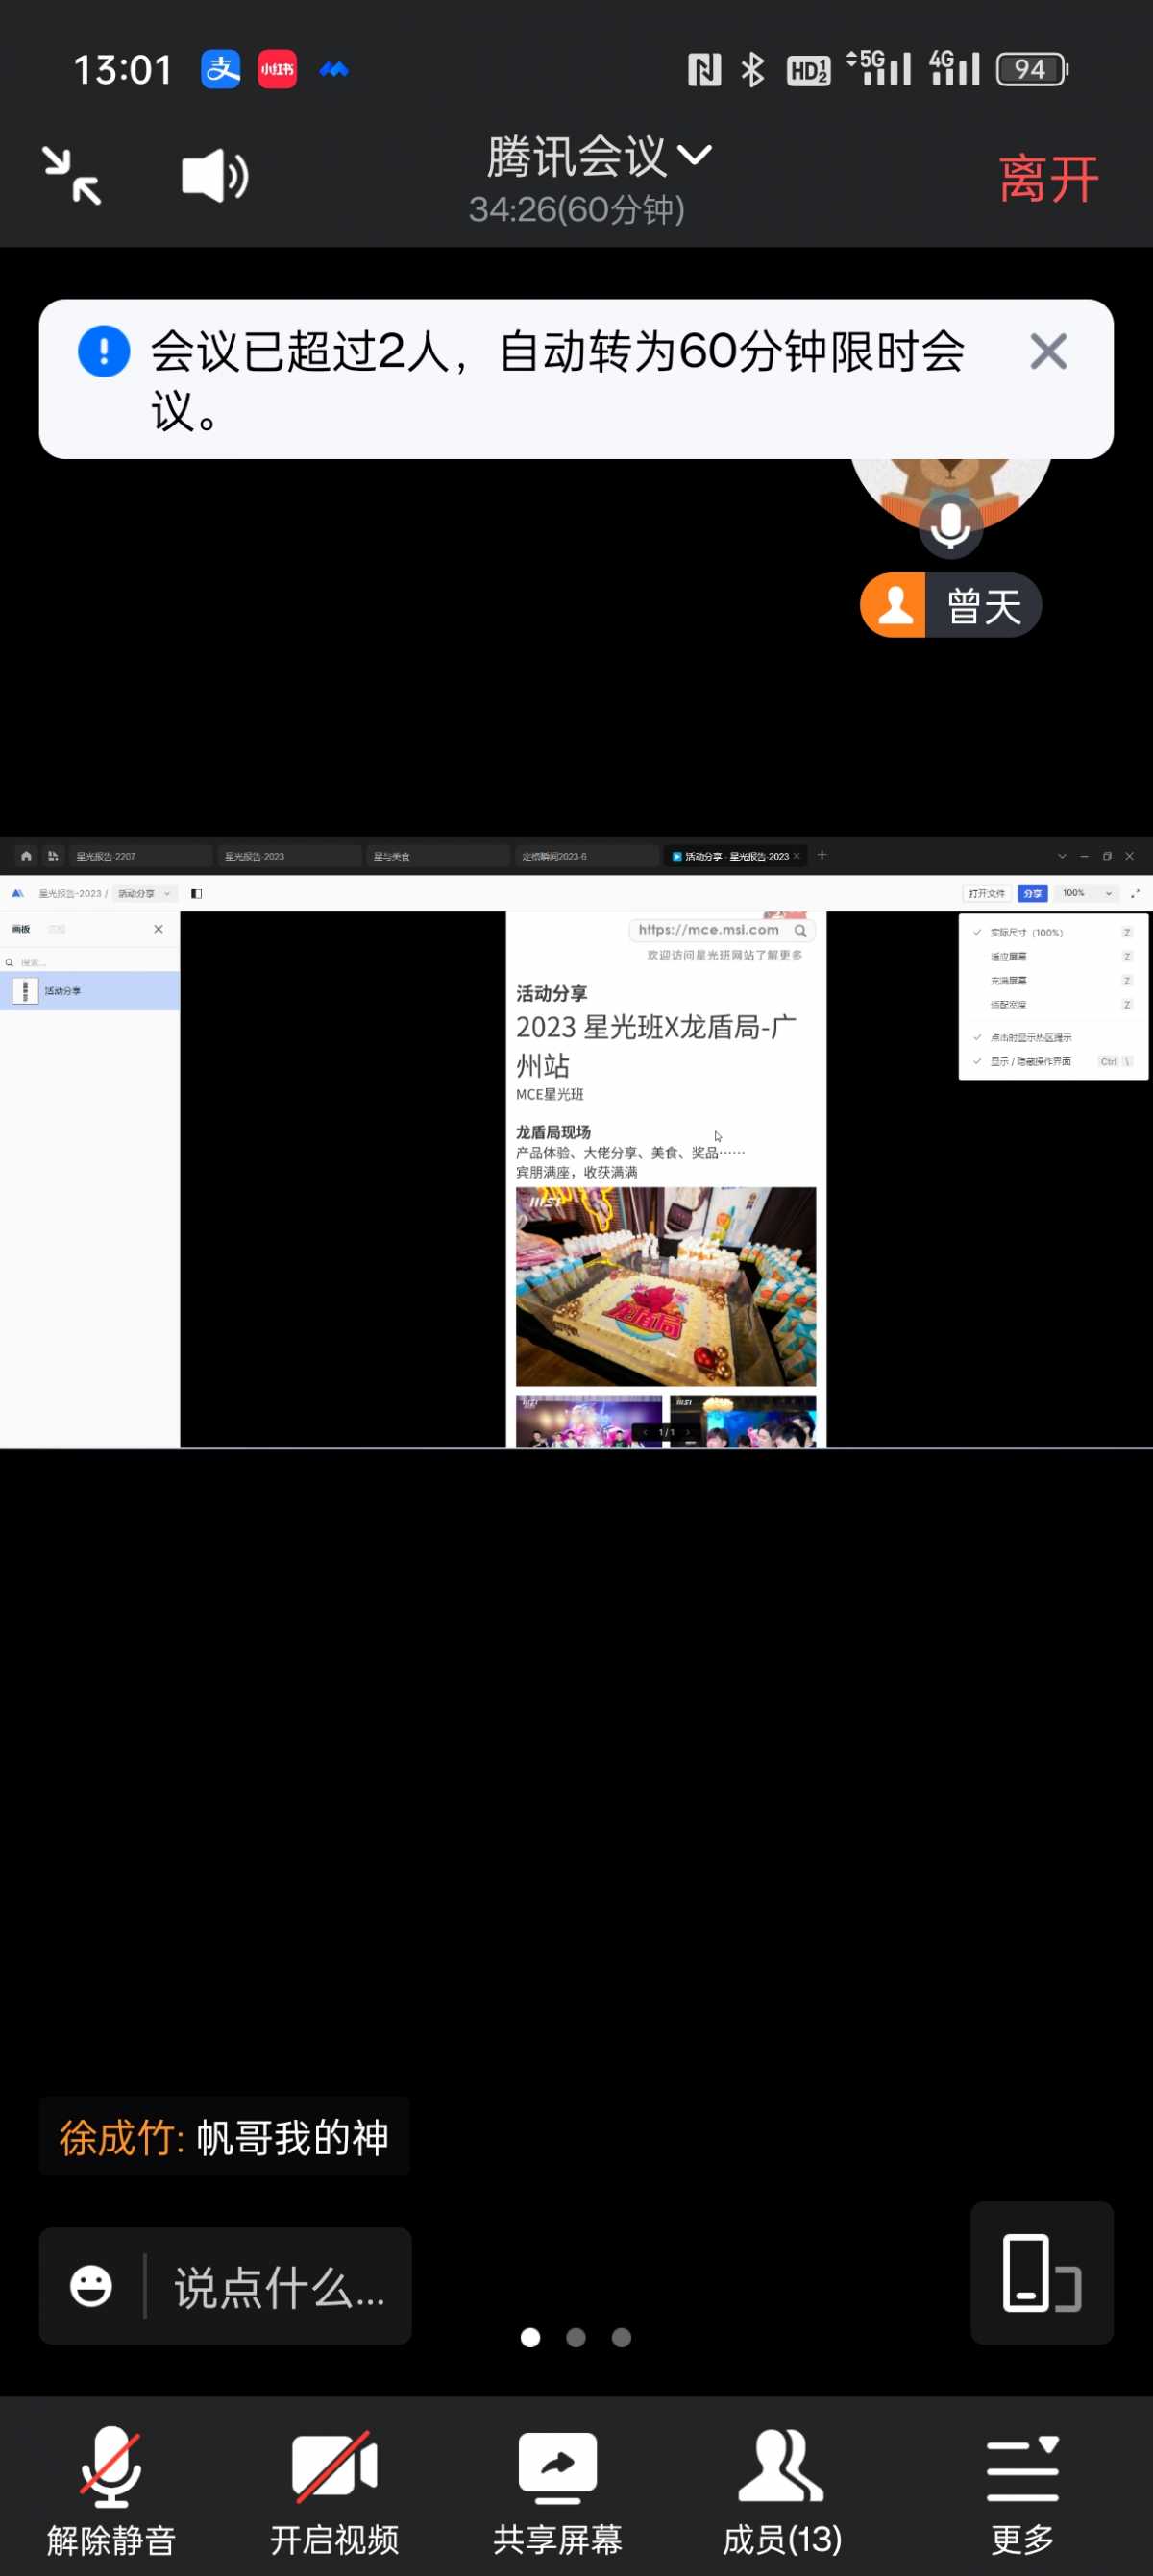The image size is (1153, 2576).
Task: Switch screen orientation with the rotate icon
Action: coord(1041,2272)
